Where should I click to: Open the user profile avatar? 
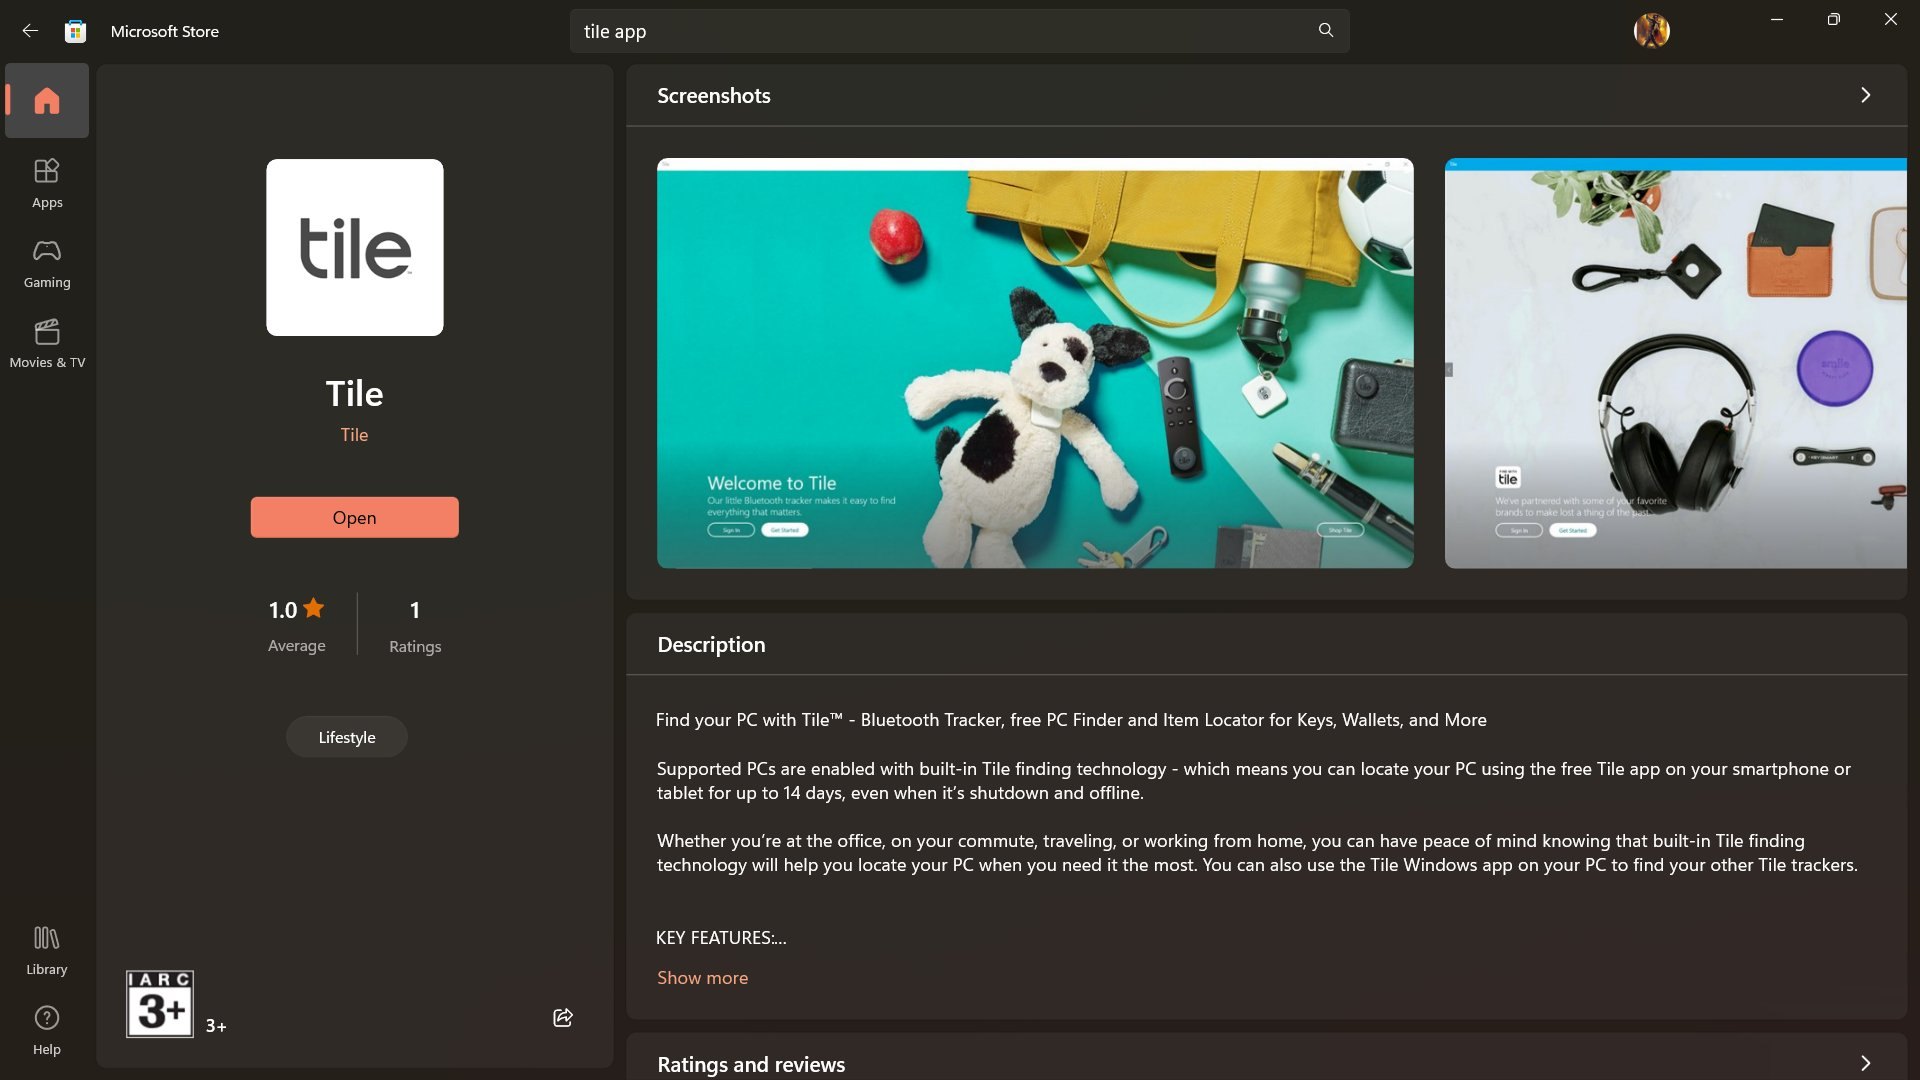[1651, 31]
